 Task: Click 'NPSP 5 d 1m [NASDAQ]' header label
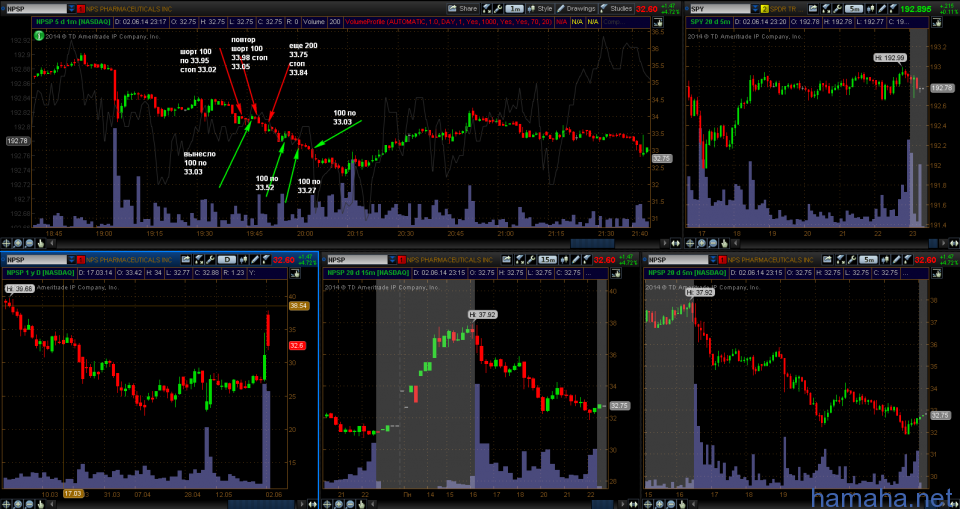click(72, 21)
